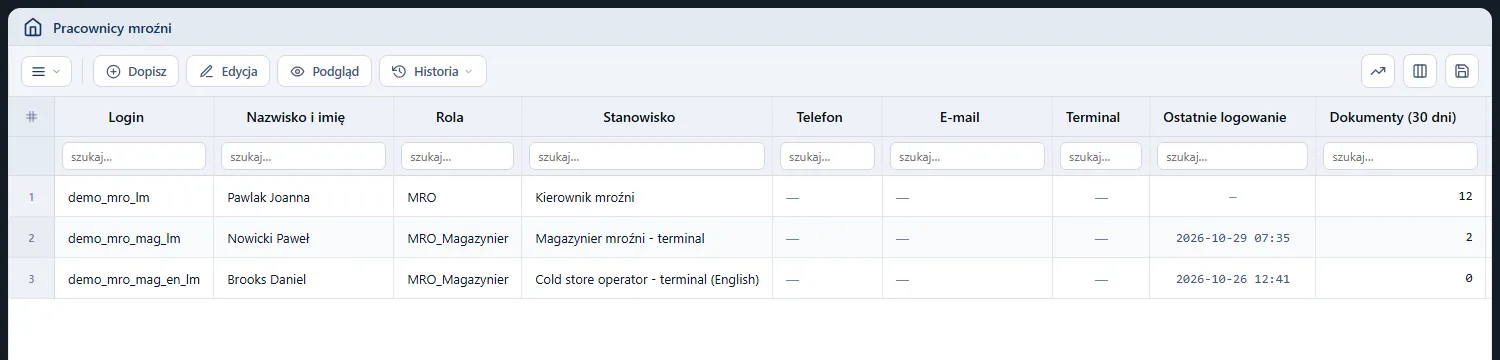Focus the Ostatnie logowanie search field
1500x360 pixels.
click(x=1232, y=156)
